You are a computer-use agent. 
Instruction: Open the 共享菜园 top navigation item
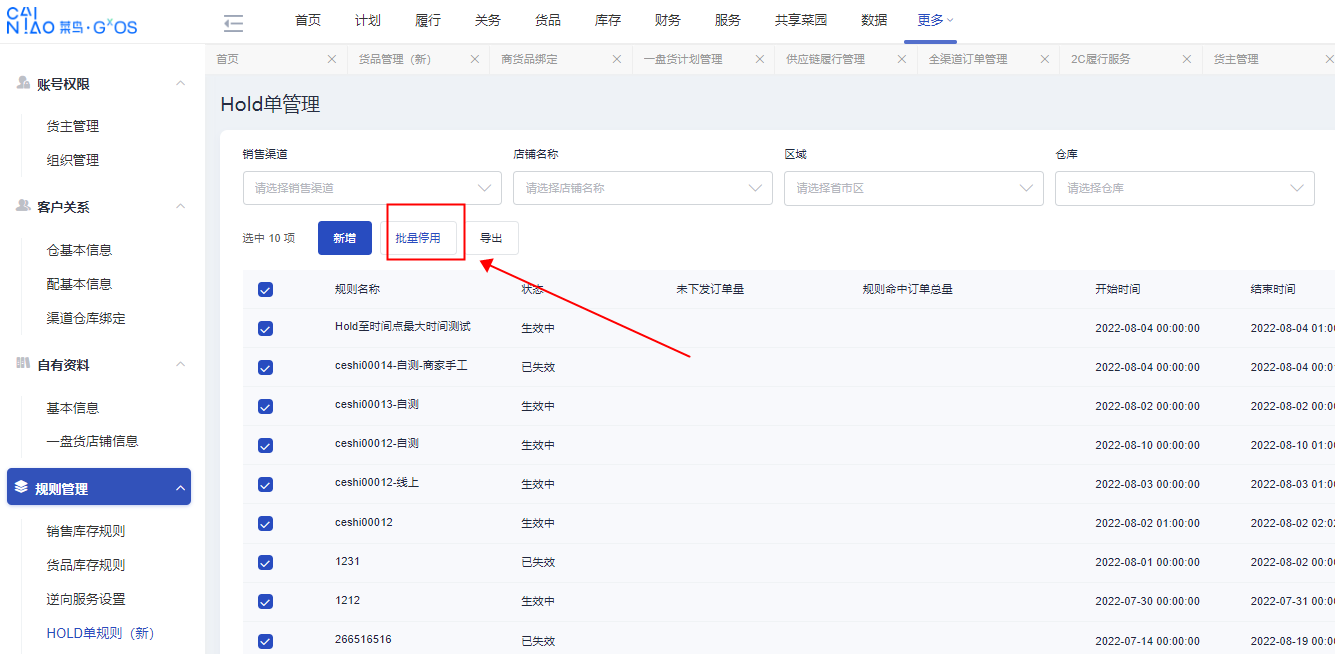tap(801, 20)
